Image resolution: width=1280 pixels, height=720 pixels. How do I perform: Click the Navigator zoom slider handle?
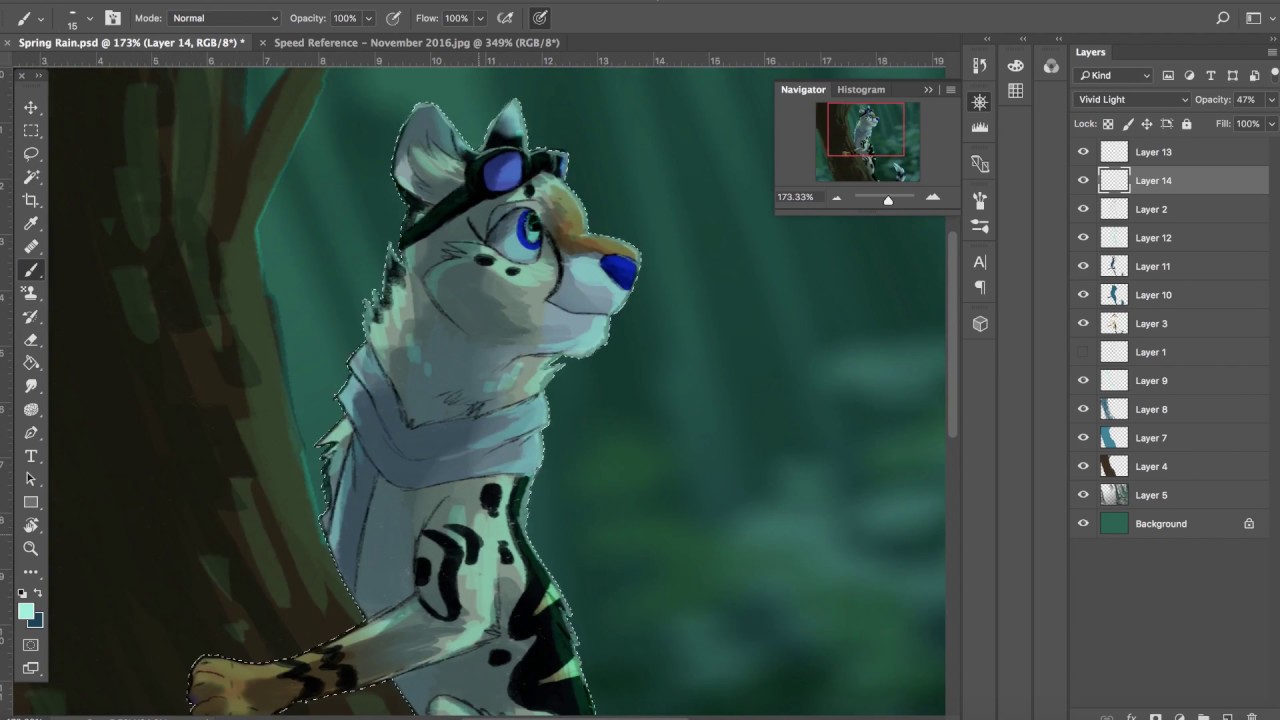(x=888, y=200)
